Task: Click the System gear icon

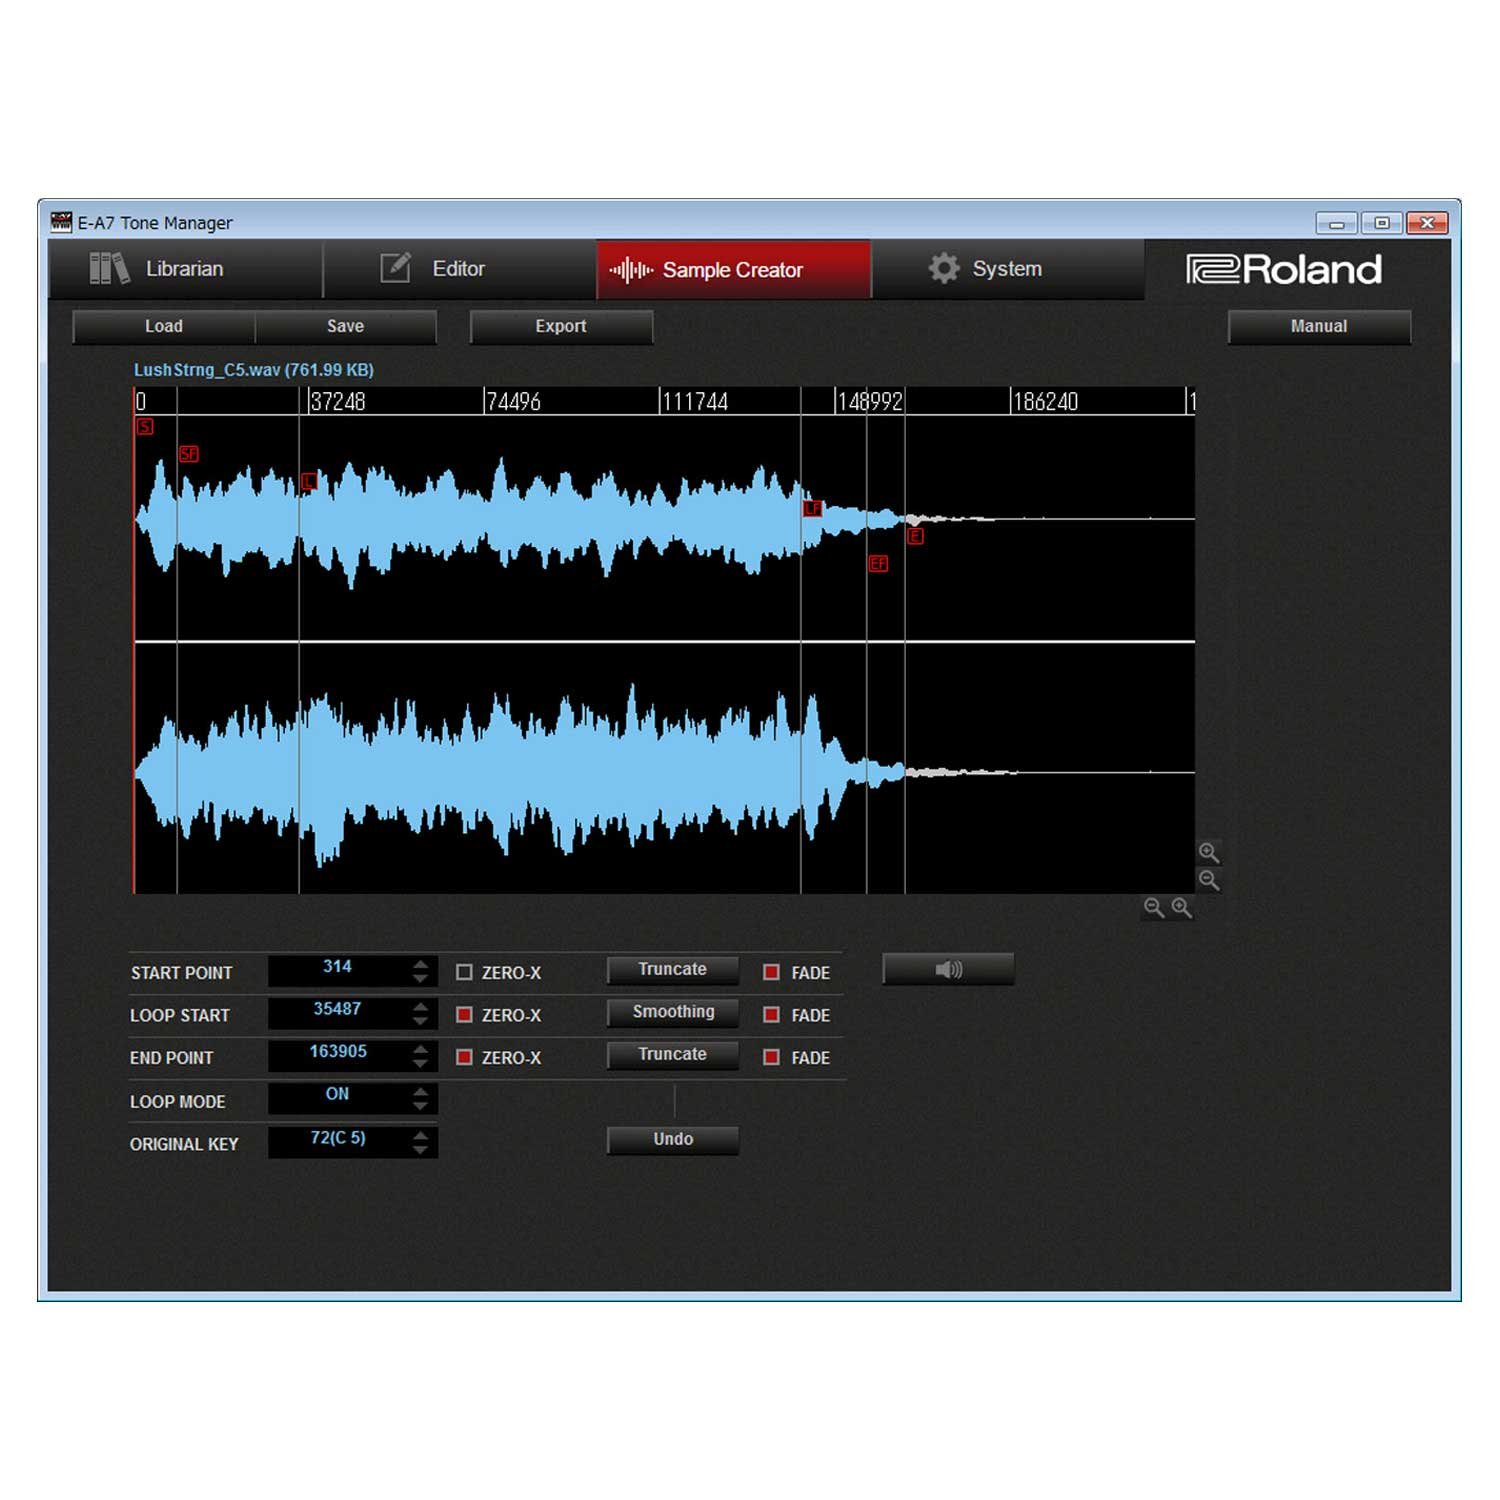Action: pyautogui.click(x=943, y=268)
